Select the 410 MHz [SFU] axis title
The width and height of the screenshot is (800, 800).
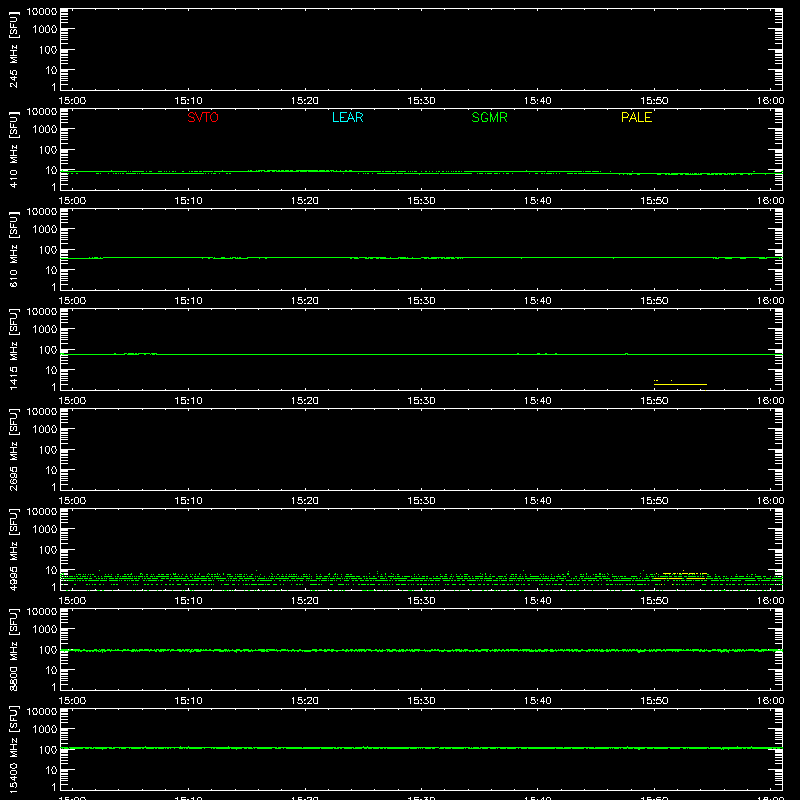pyautogui.click(x=13, y=150)
